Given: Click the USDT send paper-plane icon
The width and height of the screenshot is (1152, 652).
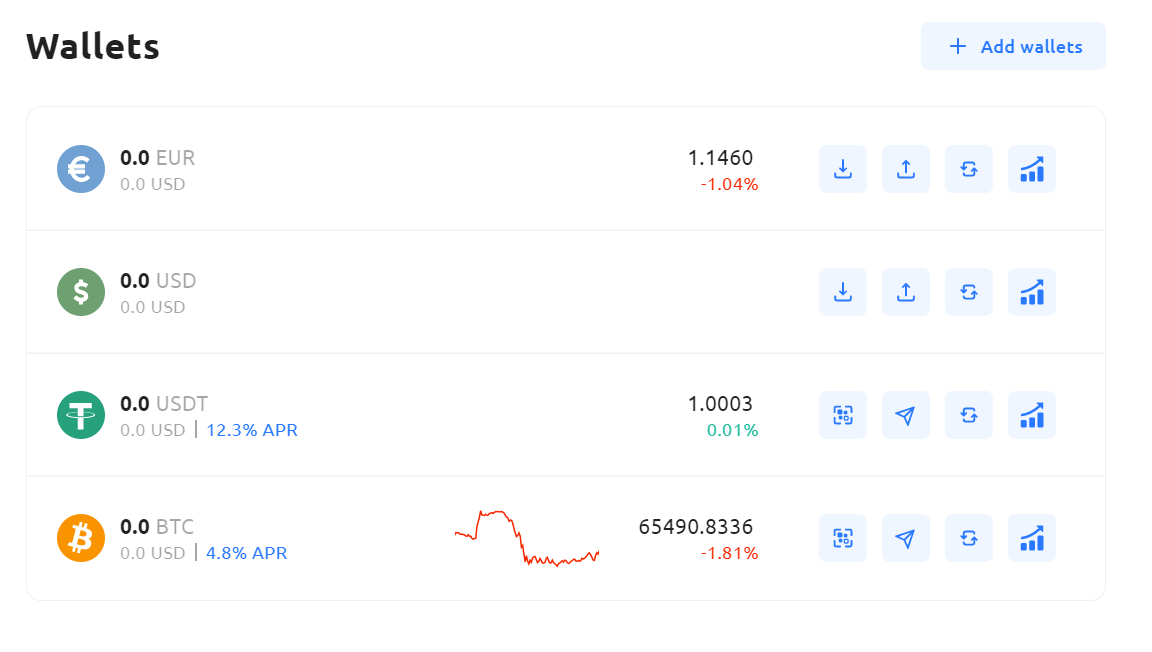Looking at the screenshot, I should (x=906, y=415).
